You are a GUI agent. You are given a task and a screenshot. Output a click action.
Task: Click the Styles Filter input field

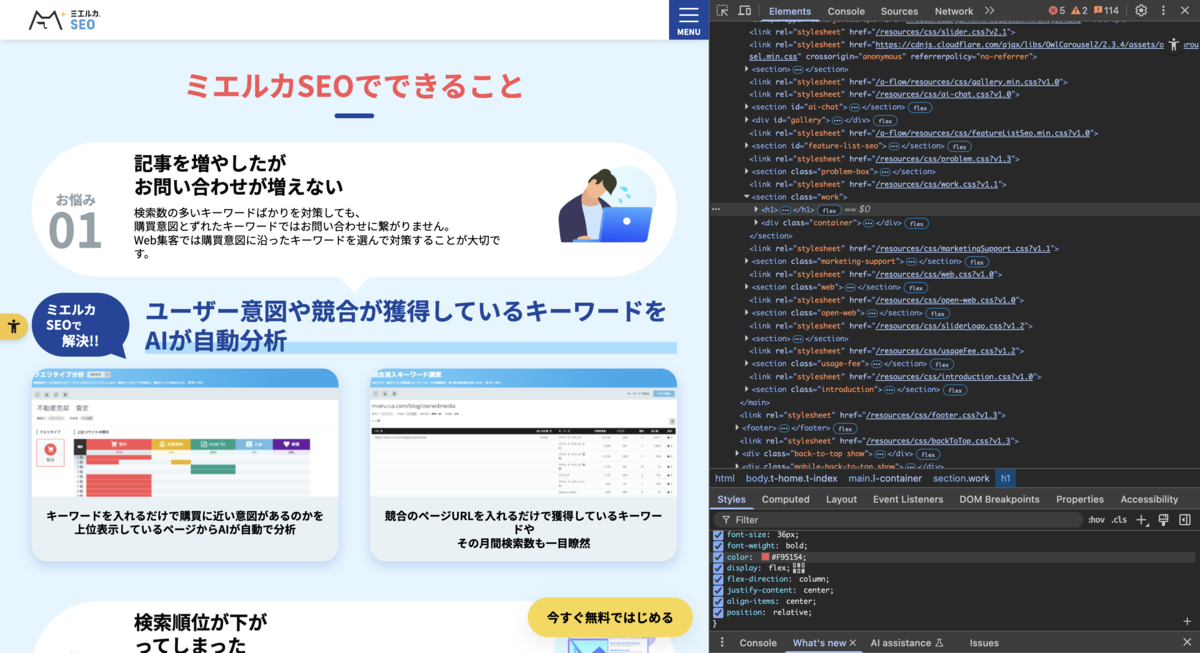[x=800, y=519]
